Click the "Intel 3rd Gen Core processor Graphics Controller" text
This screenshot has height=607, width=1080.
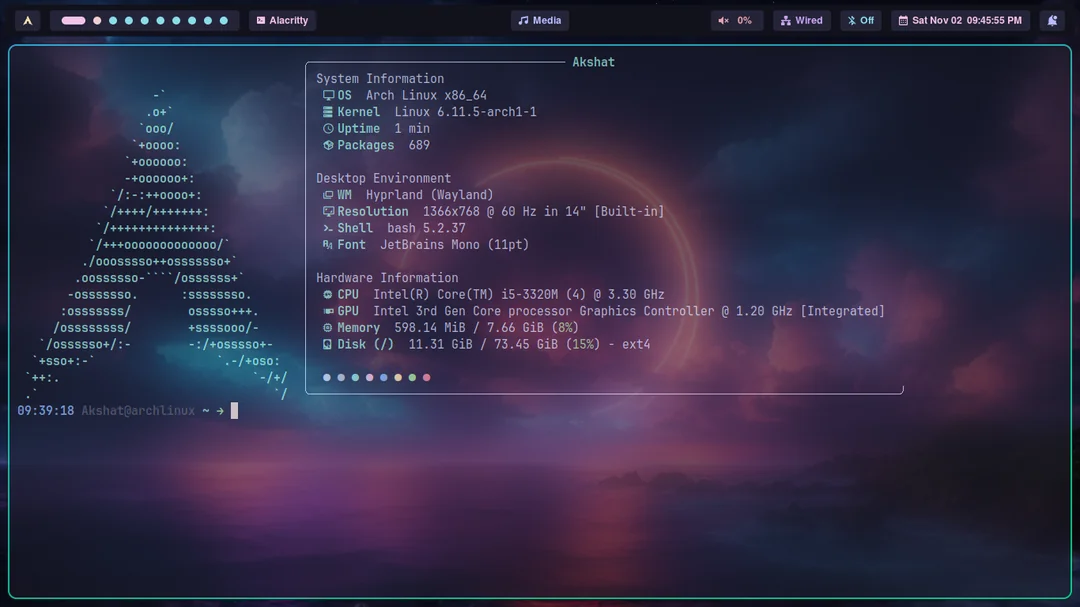544,311
